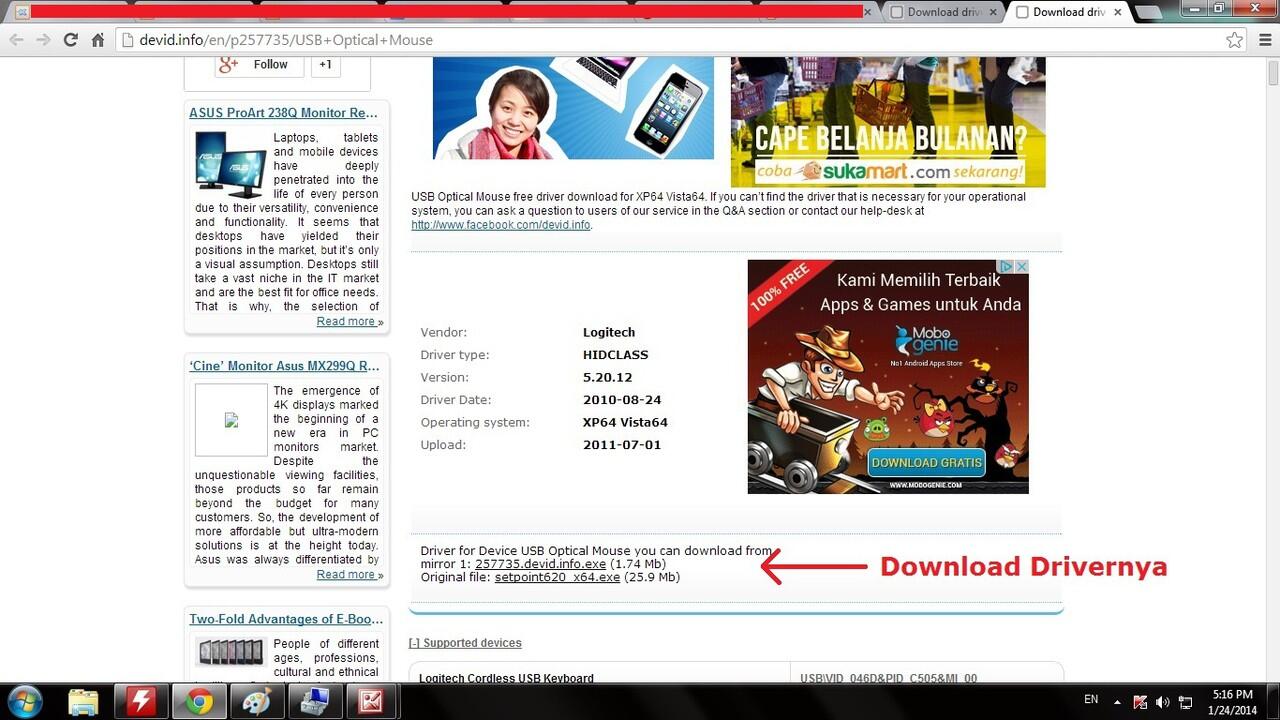Collapse the Supported devices section
The image size is (1280, 720).
(x=465, y=643)
